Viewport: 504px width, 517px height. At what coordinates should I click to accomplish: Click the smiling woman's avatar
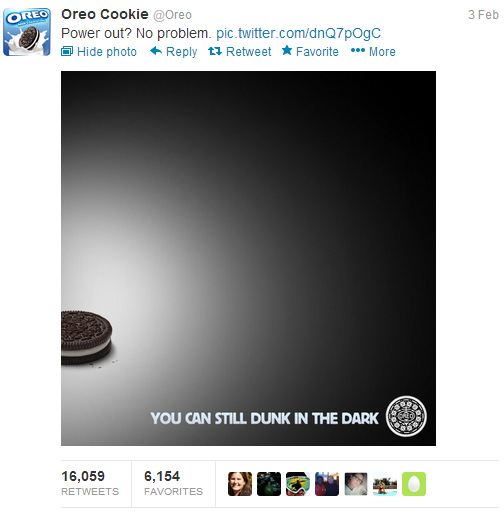[240, 484]
